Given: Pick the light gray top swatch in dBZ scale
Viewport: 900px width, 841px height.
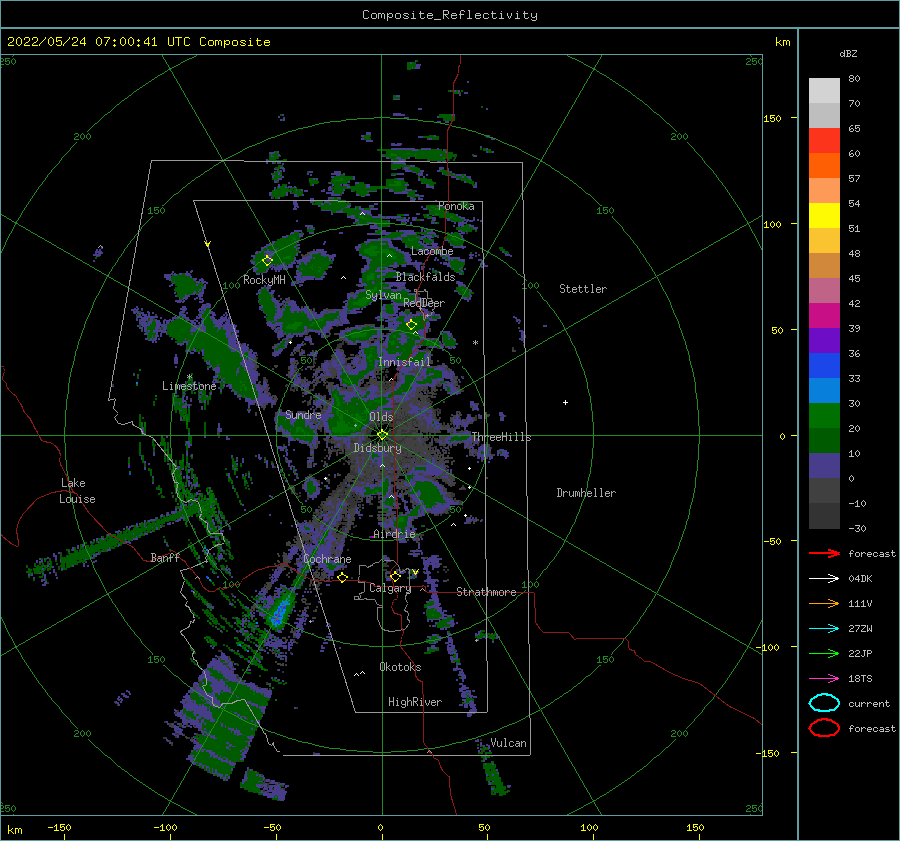Looking at the screenshot, I should pyautogui.click(x=824, y=91).
